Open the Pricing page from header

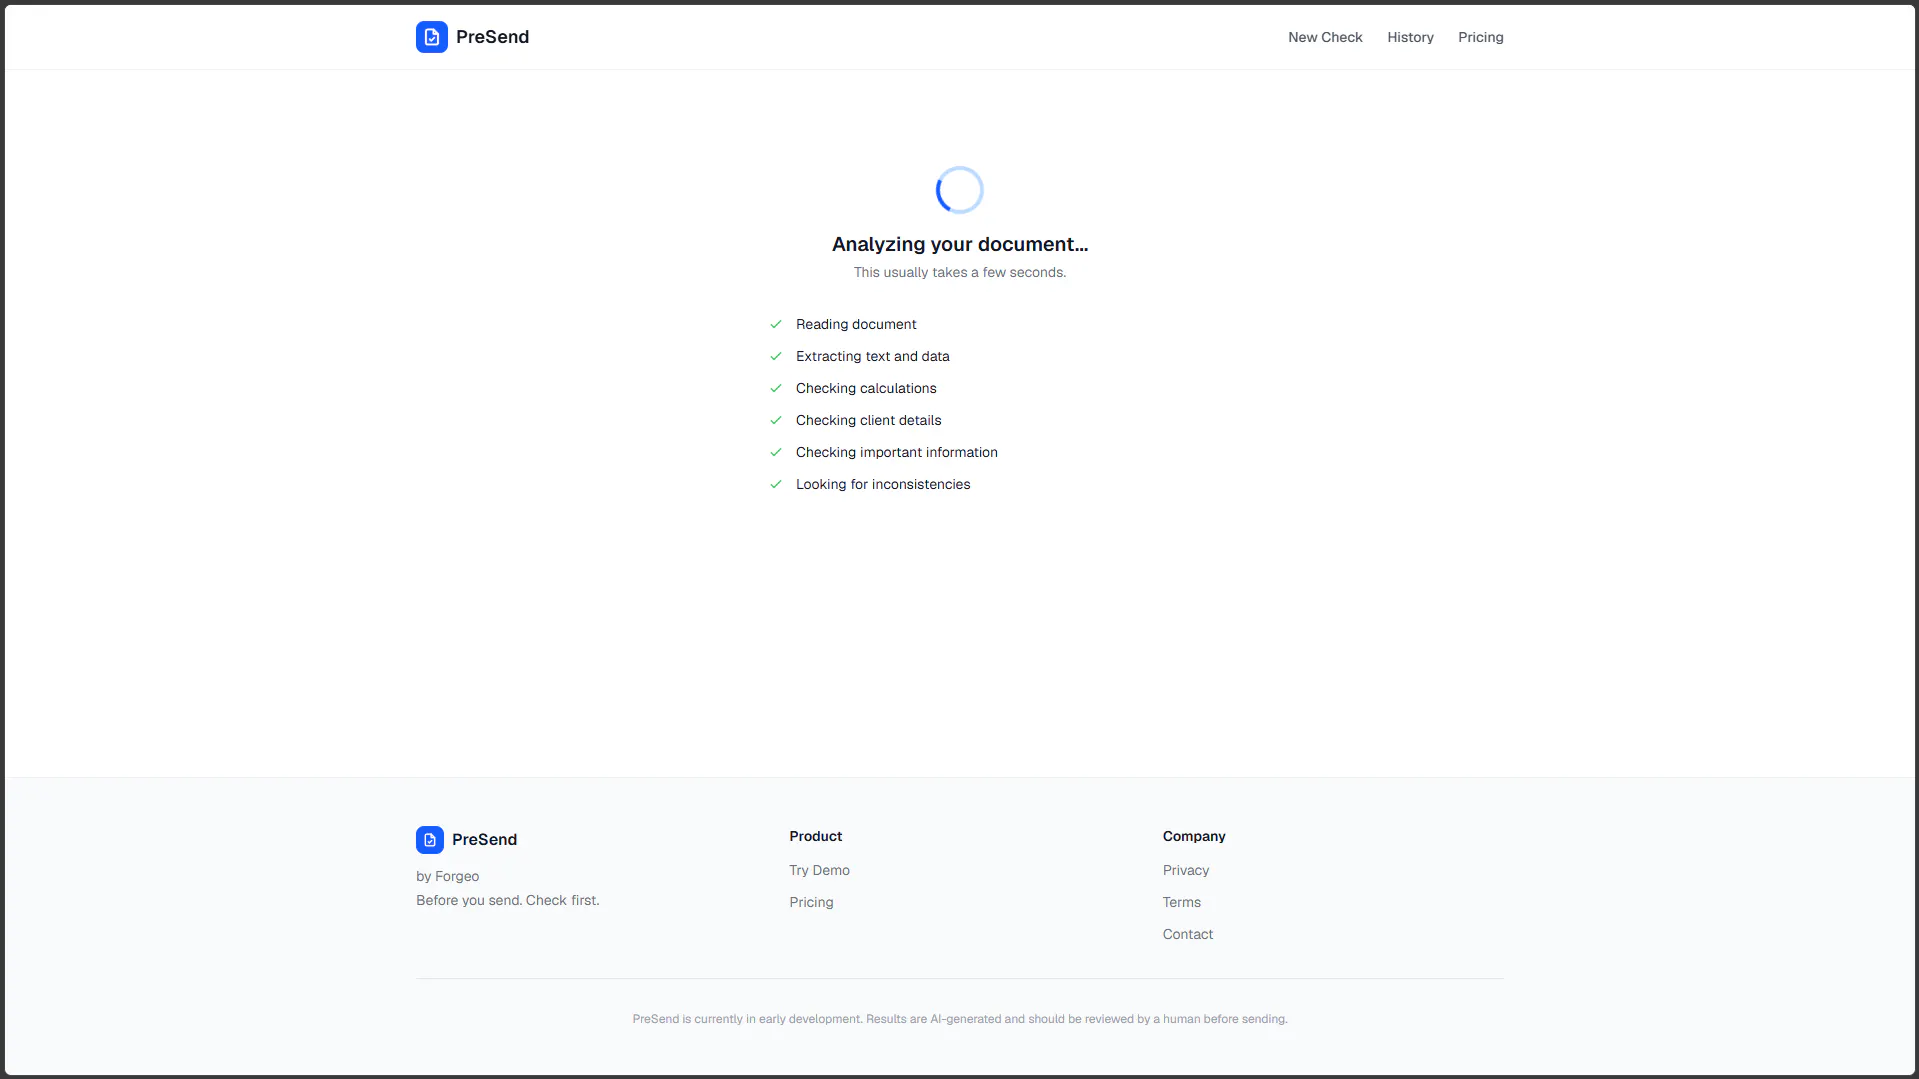(1480, 37)
